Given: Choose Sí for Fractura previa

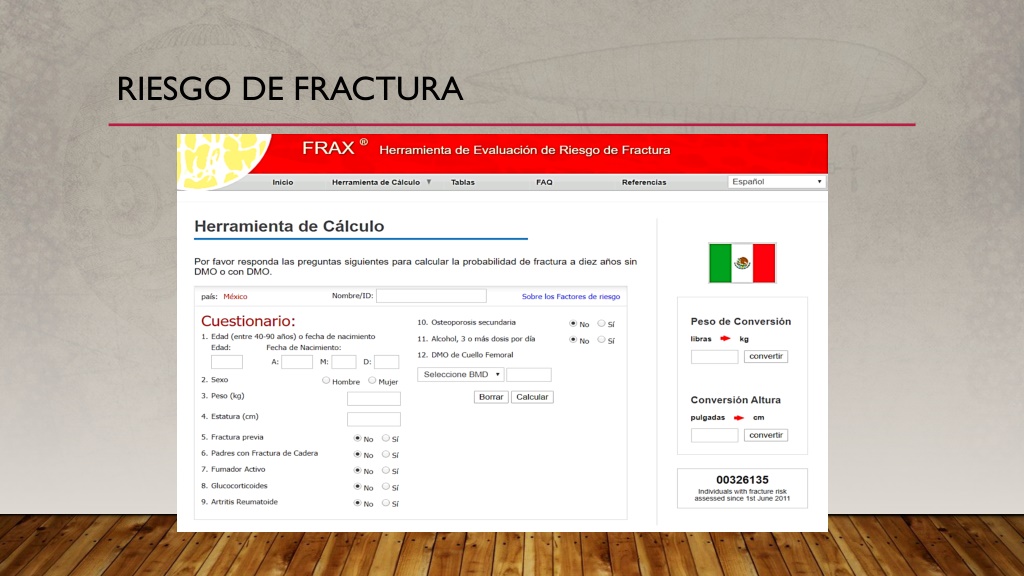Looking at the screenshot, I should [x=386, y=438].
